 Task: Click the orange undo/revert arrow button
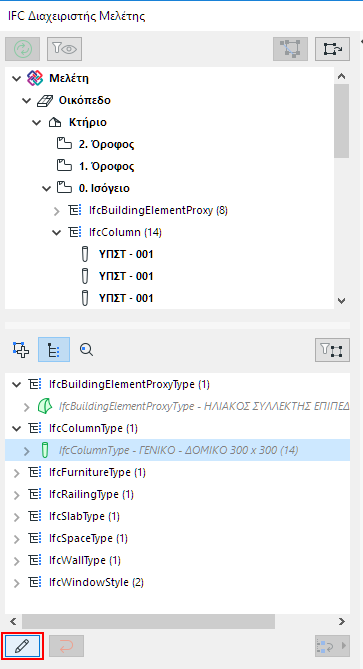click(x=67, y=646)
